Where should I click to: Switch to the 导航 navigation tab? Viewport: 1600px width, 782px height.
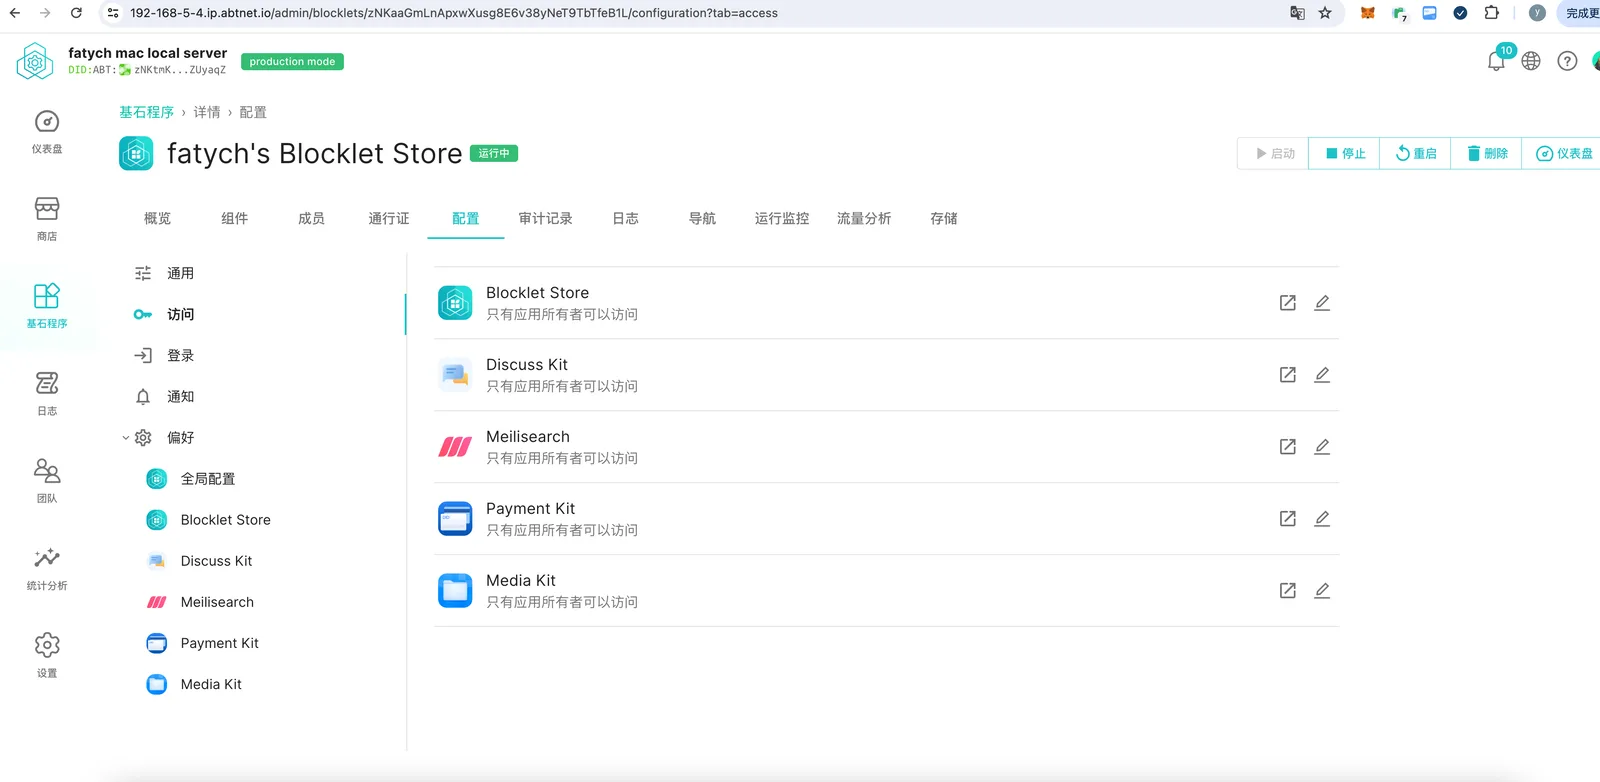pos(702,218)
